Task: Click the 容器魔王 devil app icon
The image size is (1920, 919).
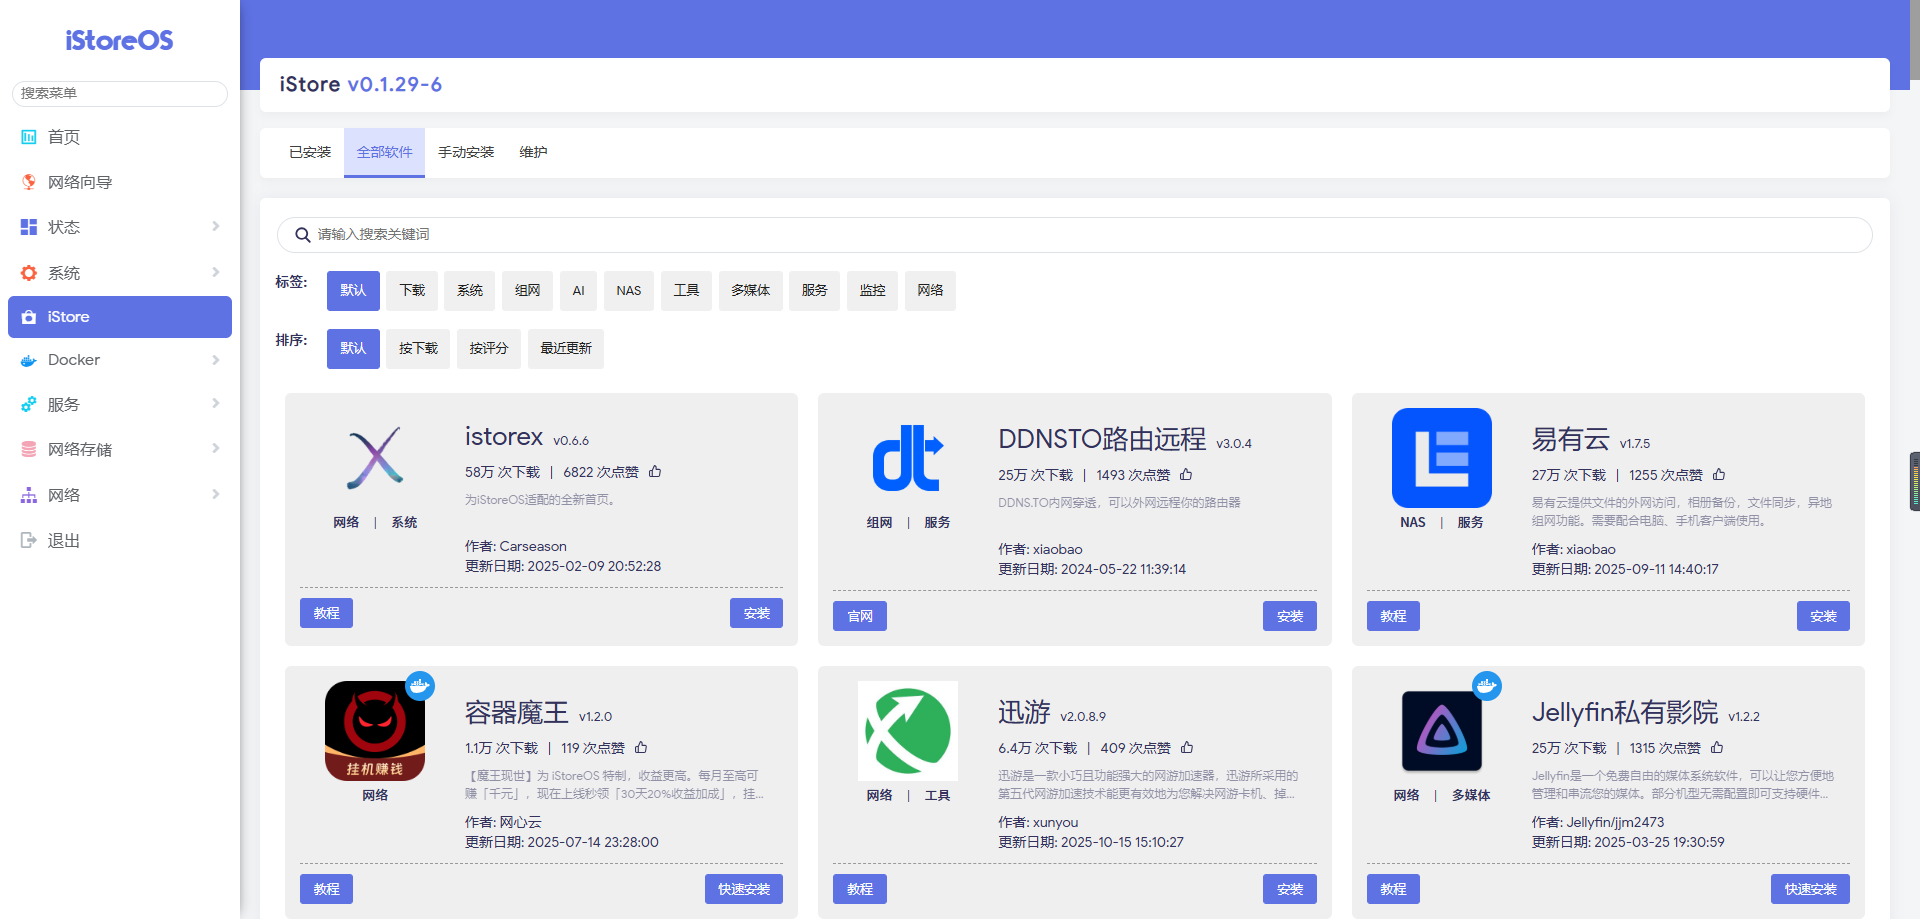Action: [x=375, y=731]
